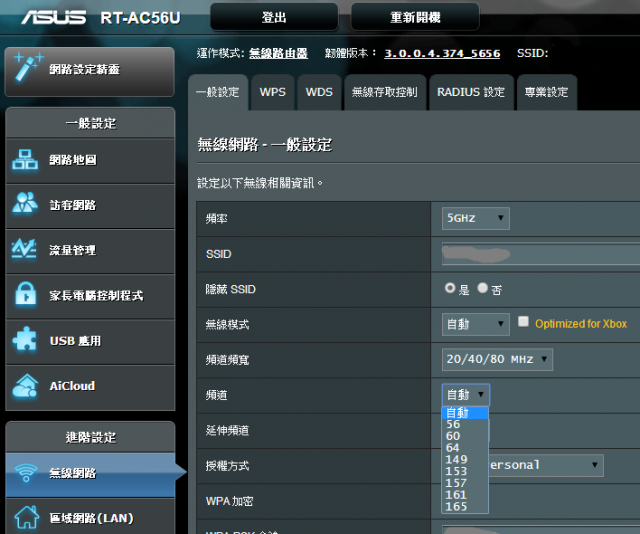
Task: Click the 區域網路(LAN) house icon
Action: coord(27,517)
